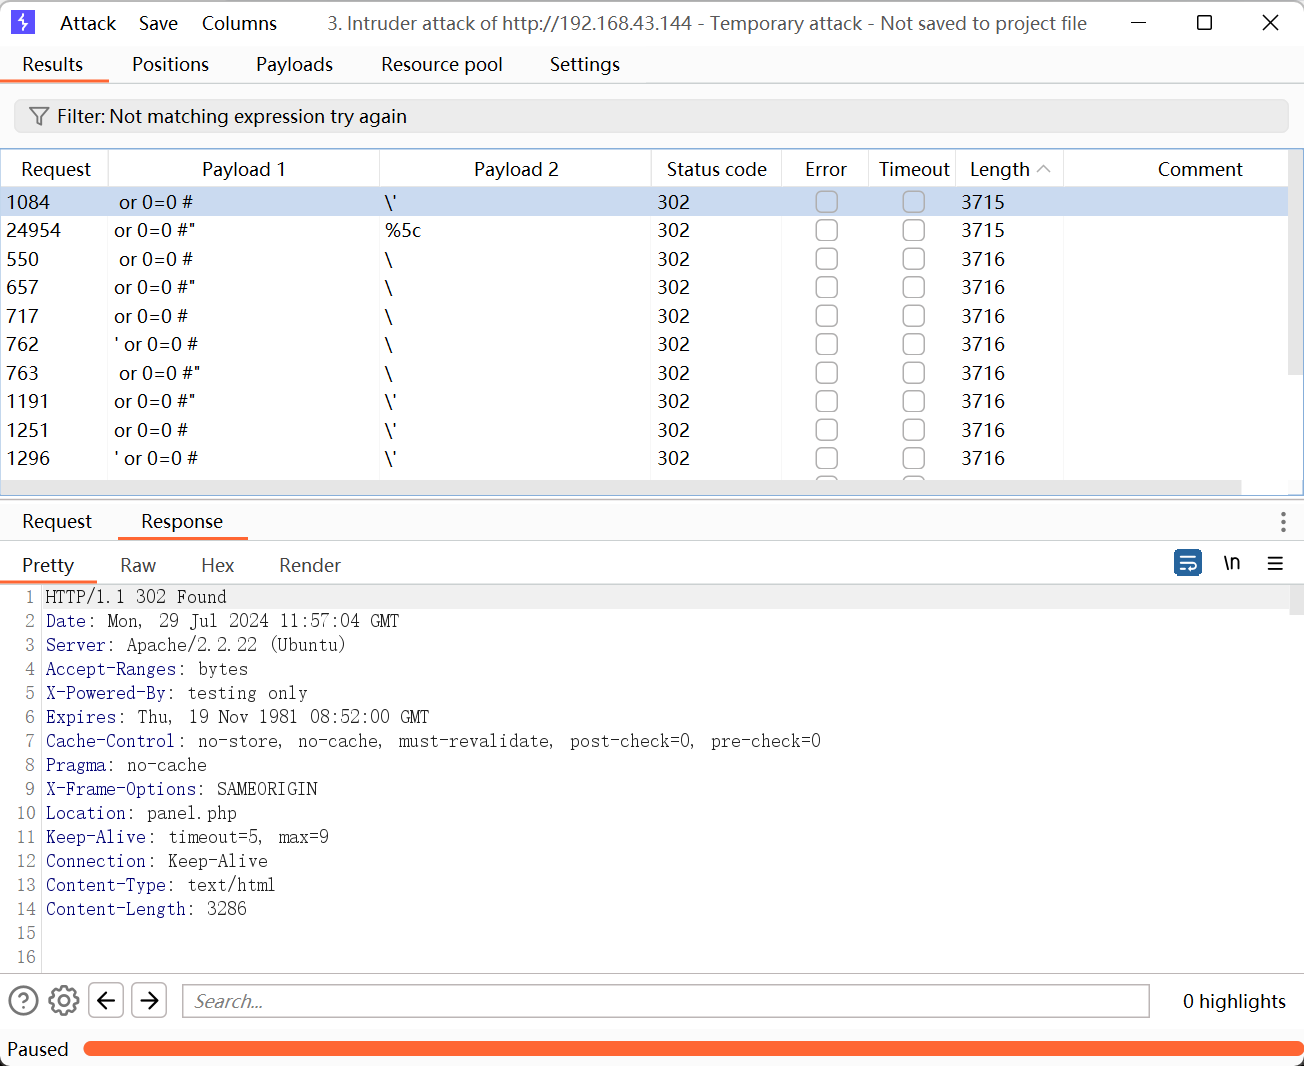The image size is (1304, 1066).
Task: Open the three-dot options menu beside Response
Action: pyautogui.click(x=1283, y=521)
